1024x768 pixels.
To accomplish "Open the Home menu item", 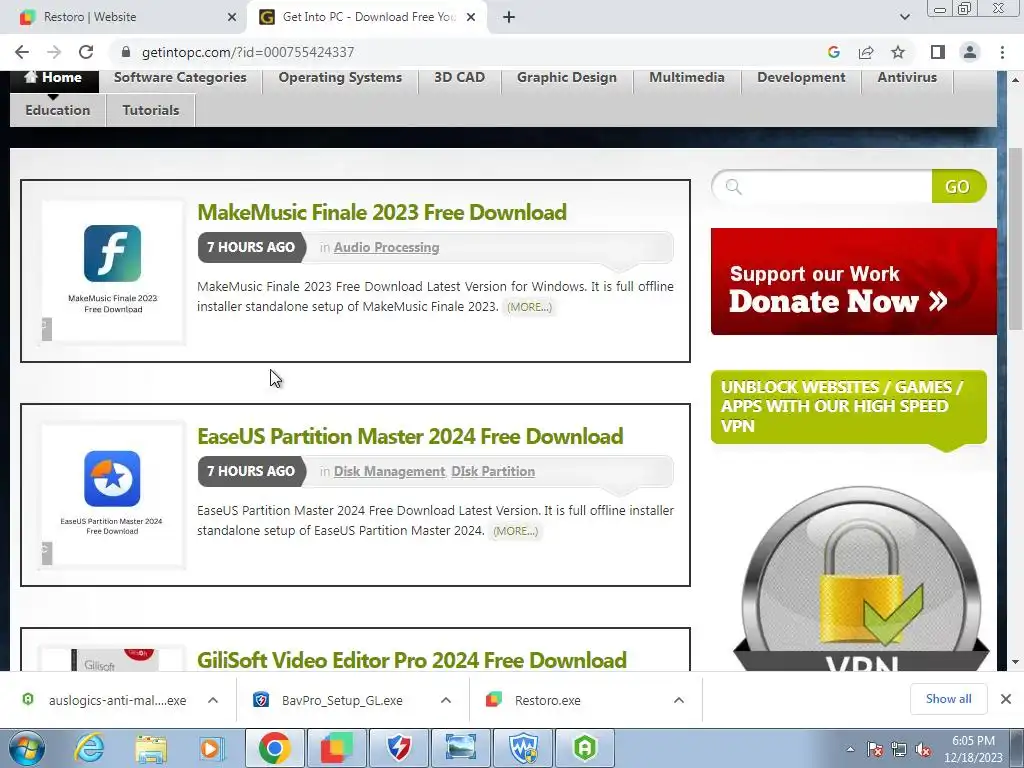I will 54,78.
